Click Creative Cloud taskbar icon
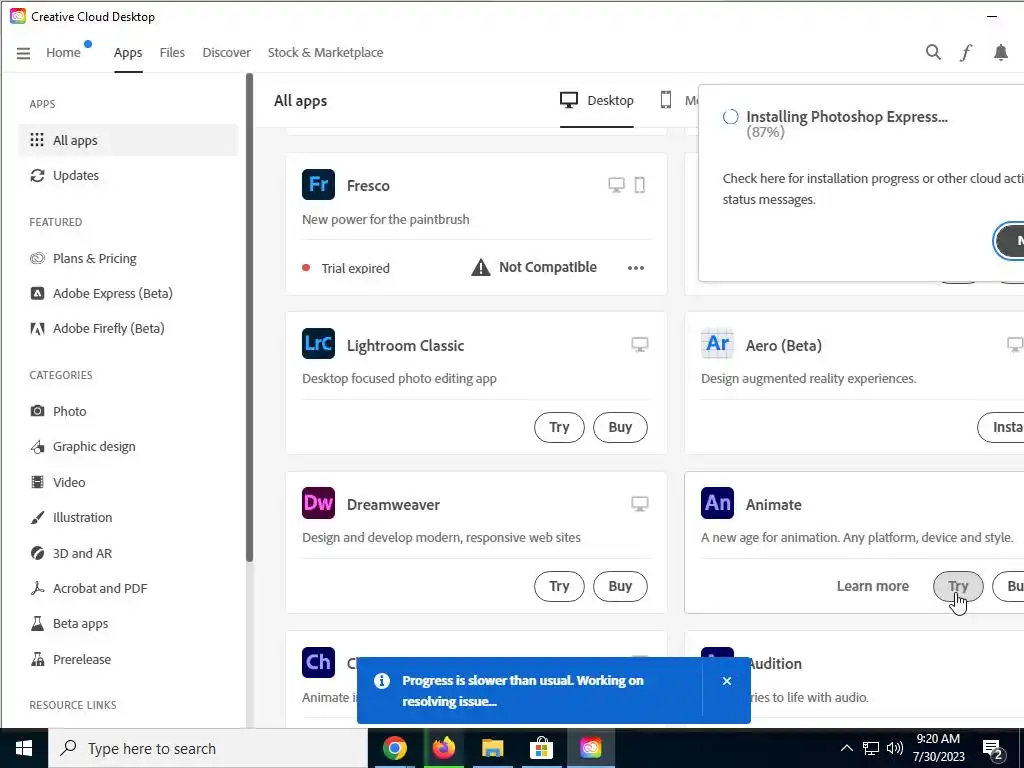 tap(590, 748)
